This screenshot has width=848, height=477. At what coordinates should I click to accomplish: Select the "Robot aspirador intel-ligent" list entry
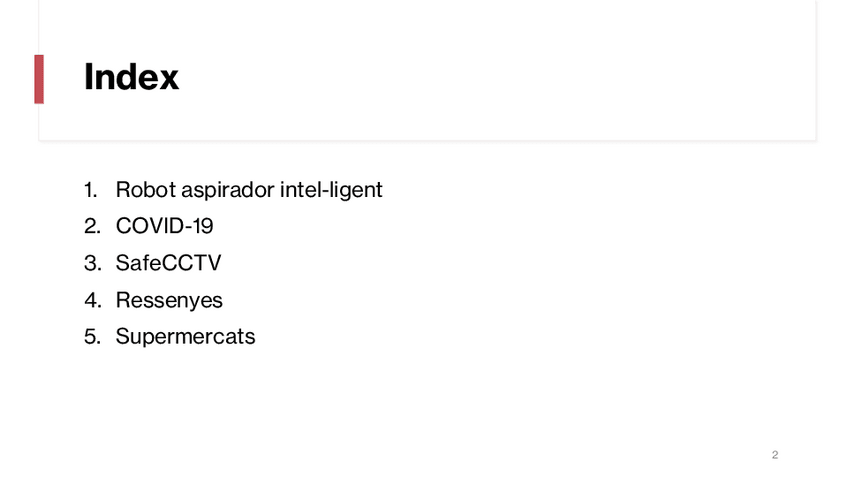[248, 189]
